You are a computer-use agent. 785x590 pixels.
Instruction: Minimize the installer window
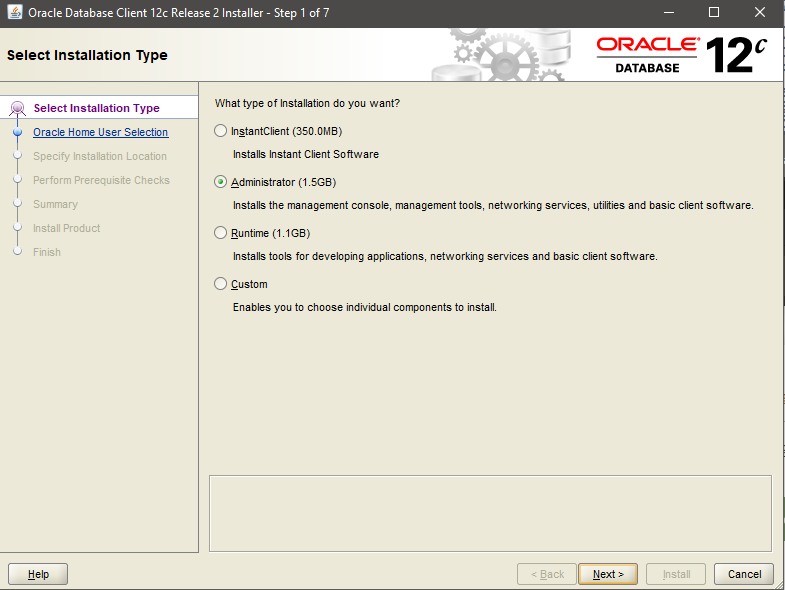[667, 13]
